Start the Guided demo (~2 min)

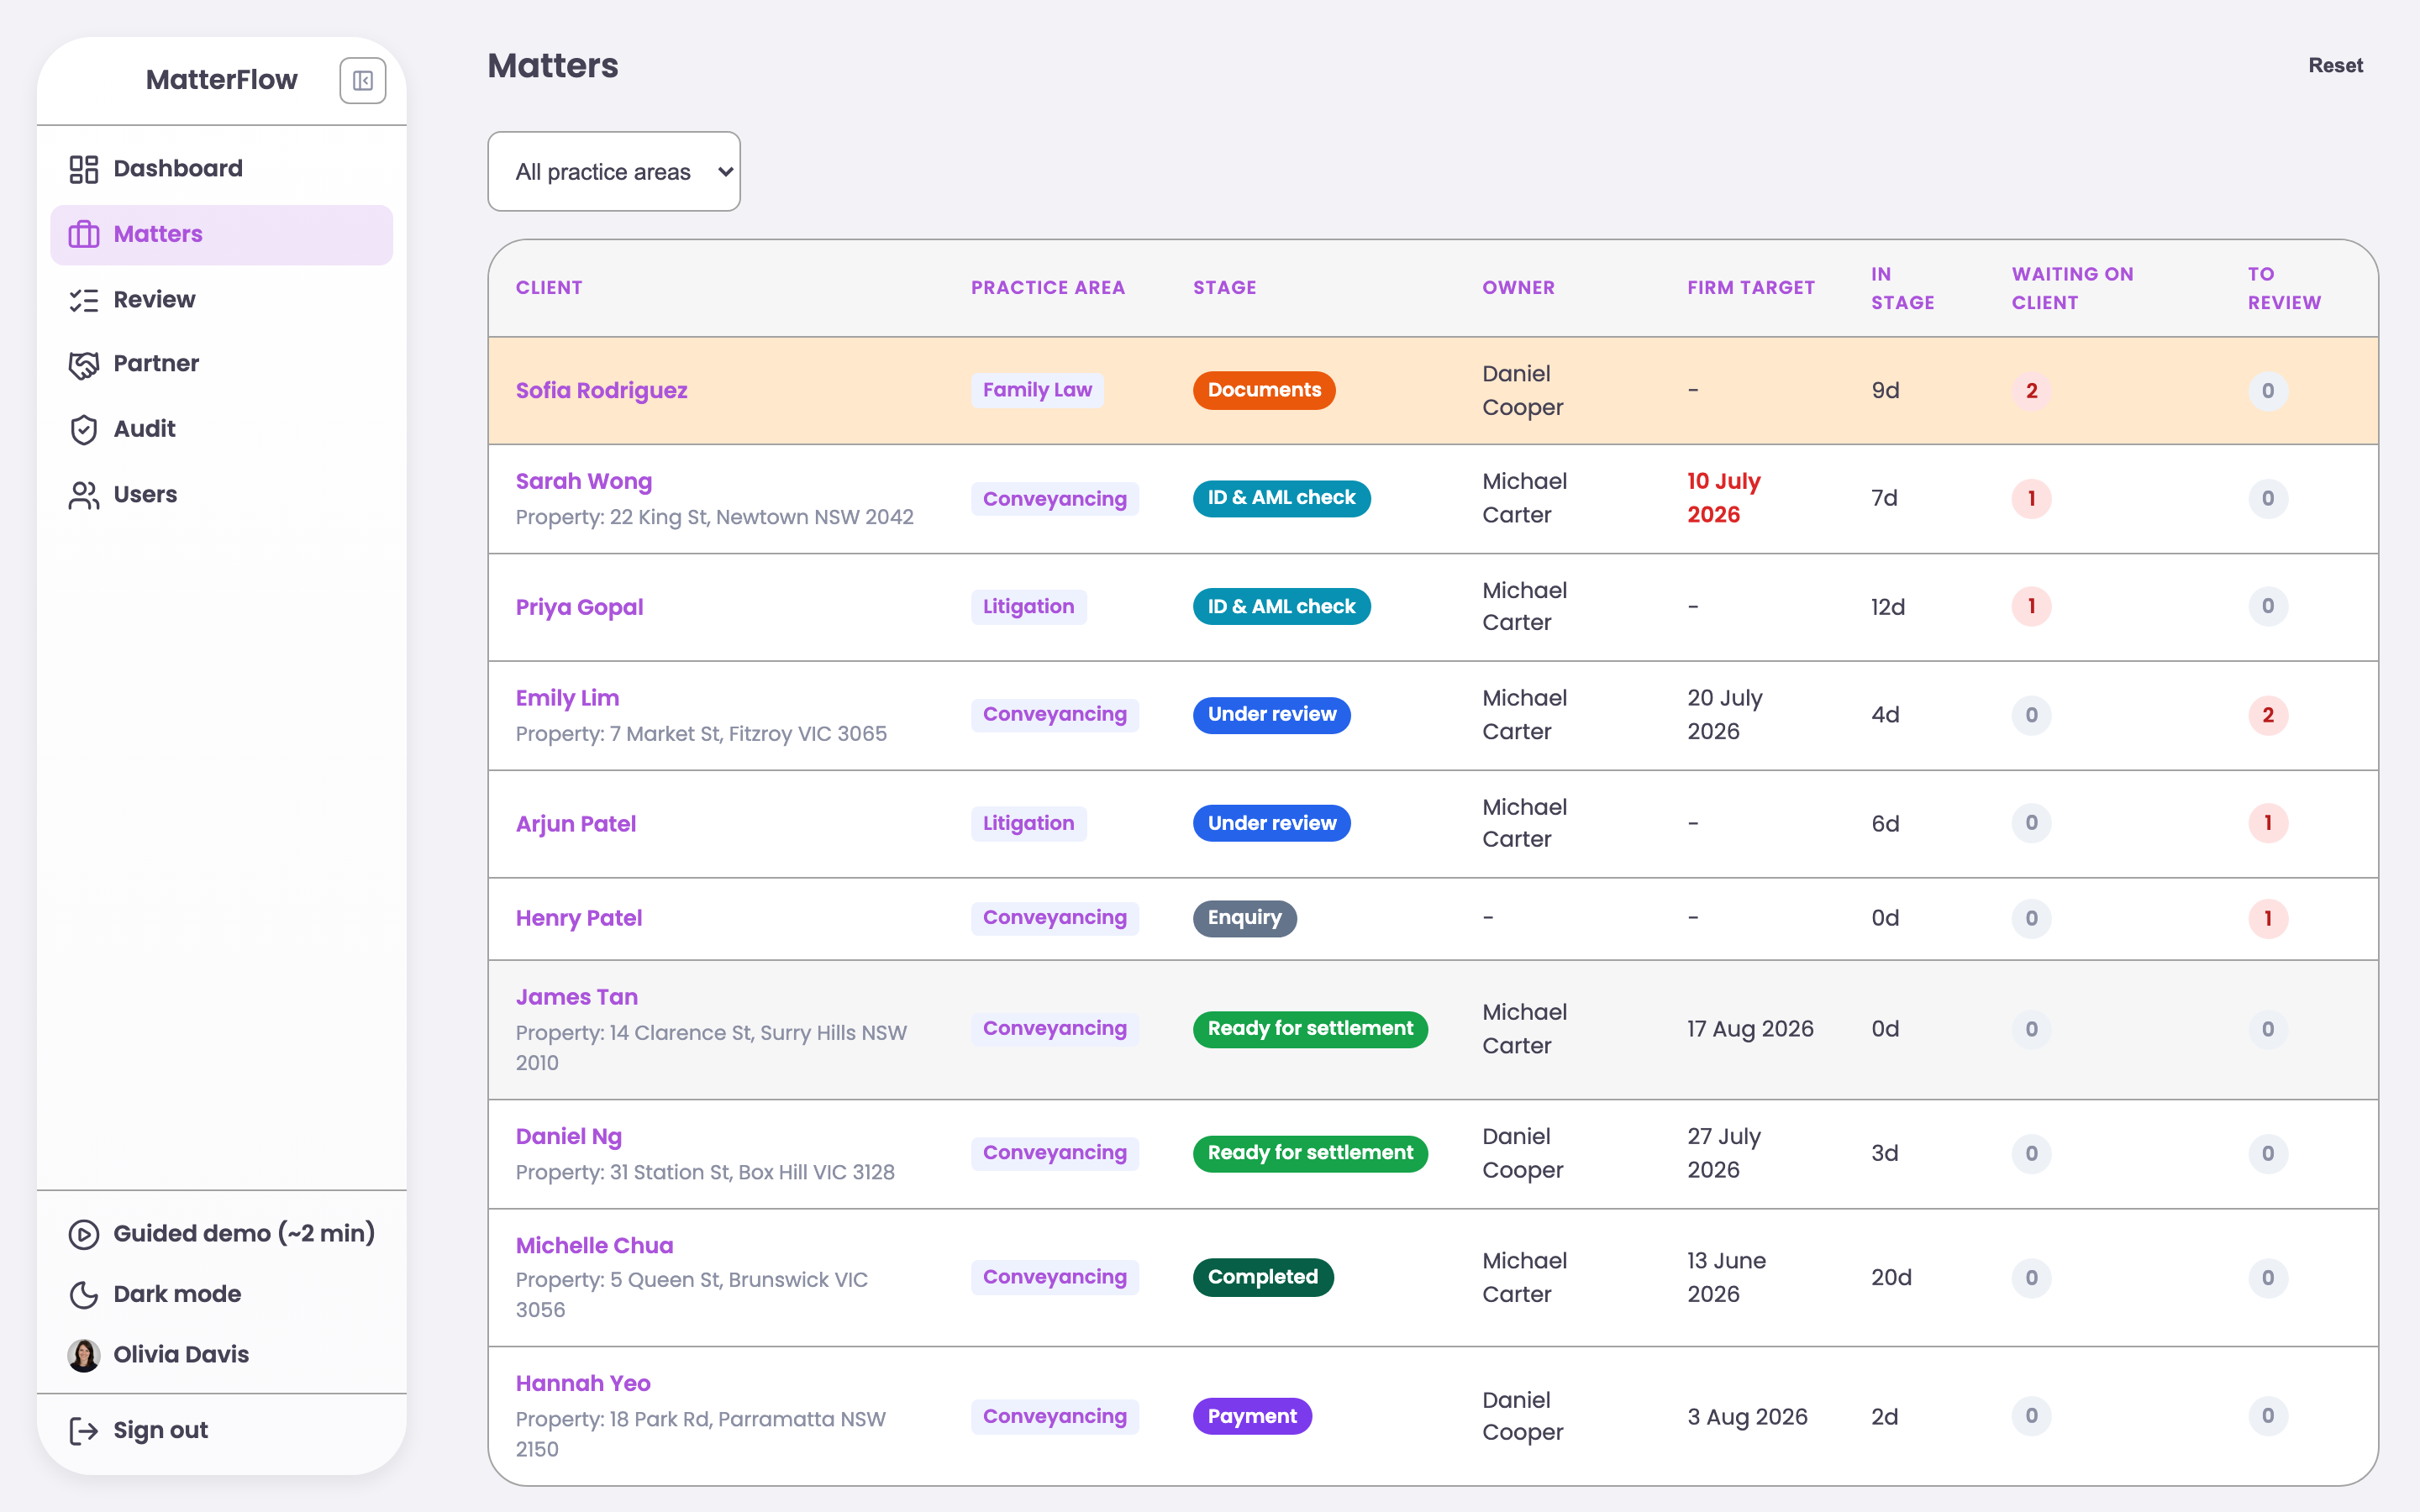click(x=221, y=1234)
